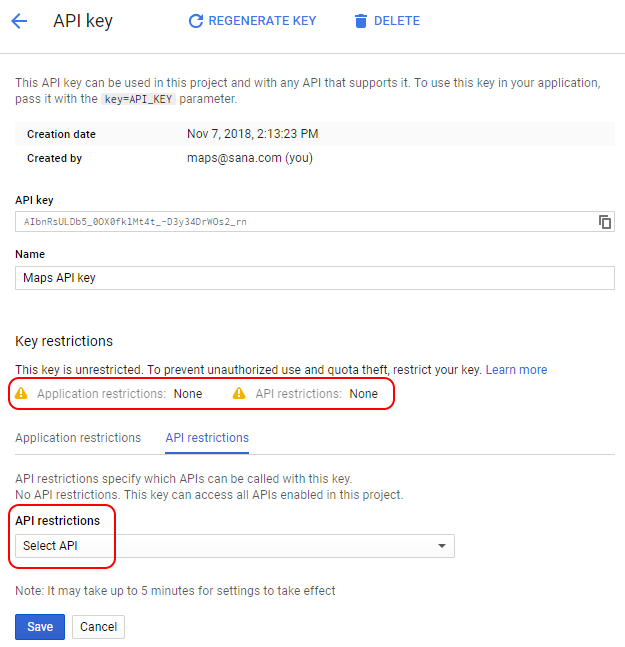Copy the API key with the clipboard icon
Viewport: 625px width, 647px height.
(604, 222)
